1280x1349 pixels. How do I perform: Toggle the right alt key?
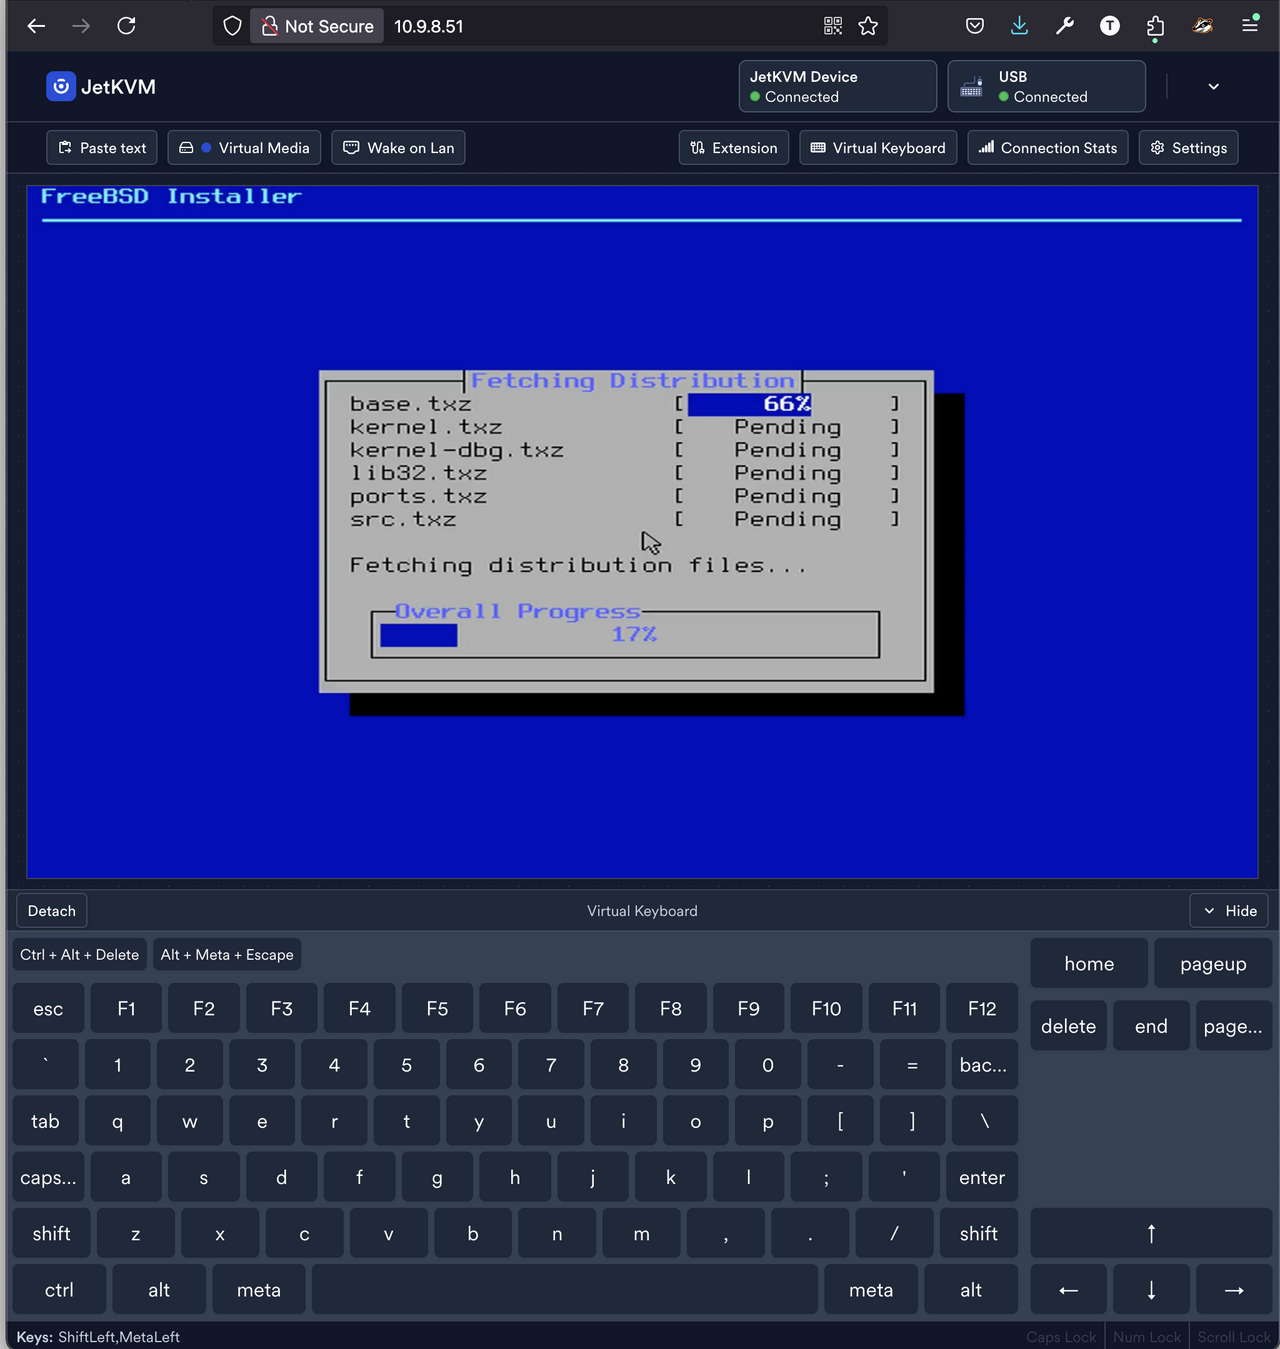point(971,1290)
